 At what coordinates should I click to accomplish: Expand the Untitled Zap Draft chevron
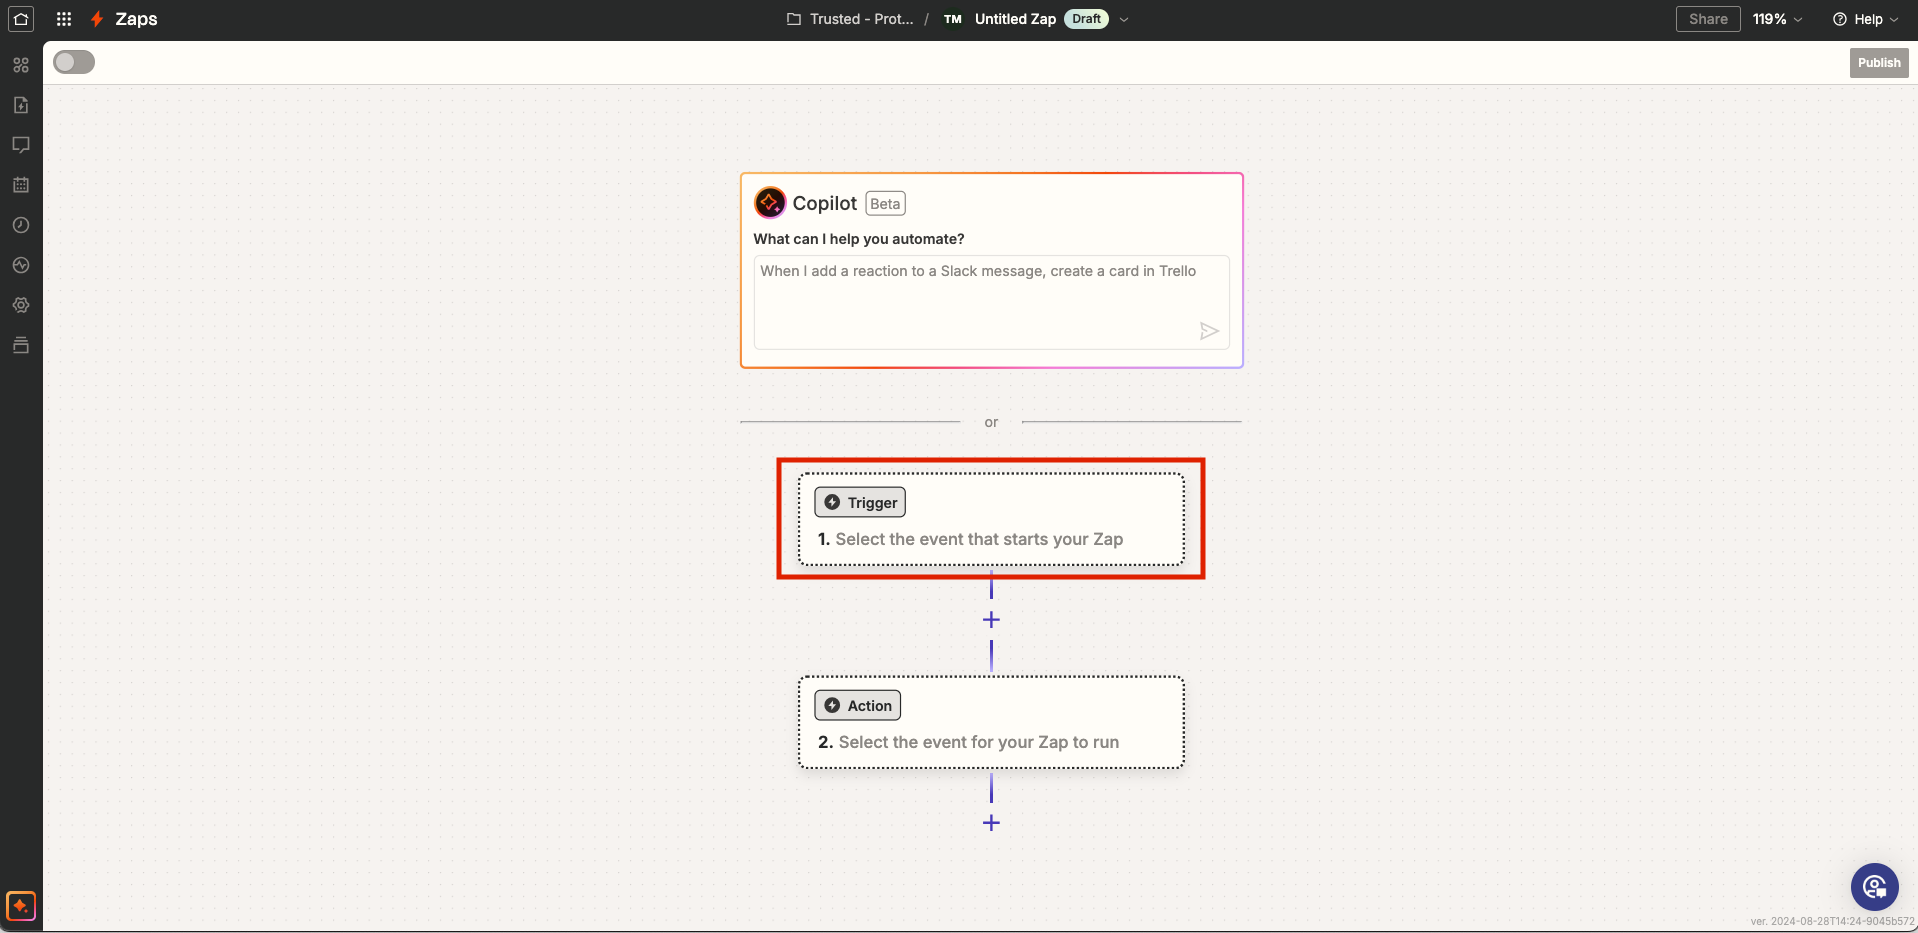tap(1124, 19)
